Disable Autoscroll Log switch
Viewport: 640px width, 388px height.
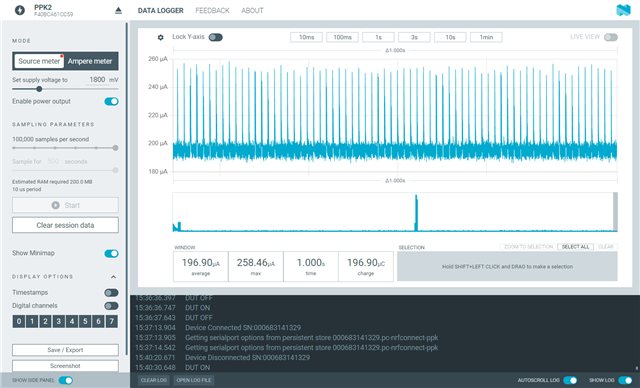coord(570,380)
